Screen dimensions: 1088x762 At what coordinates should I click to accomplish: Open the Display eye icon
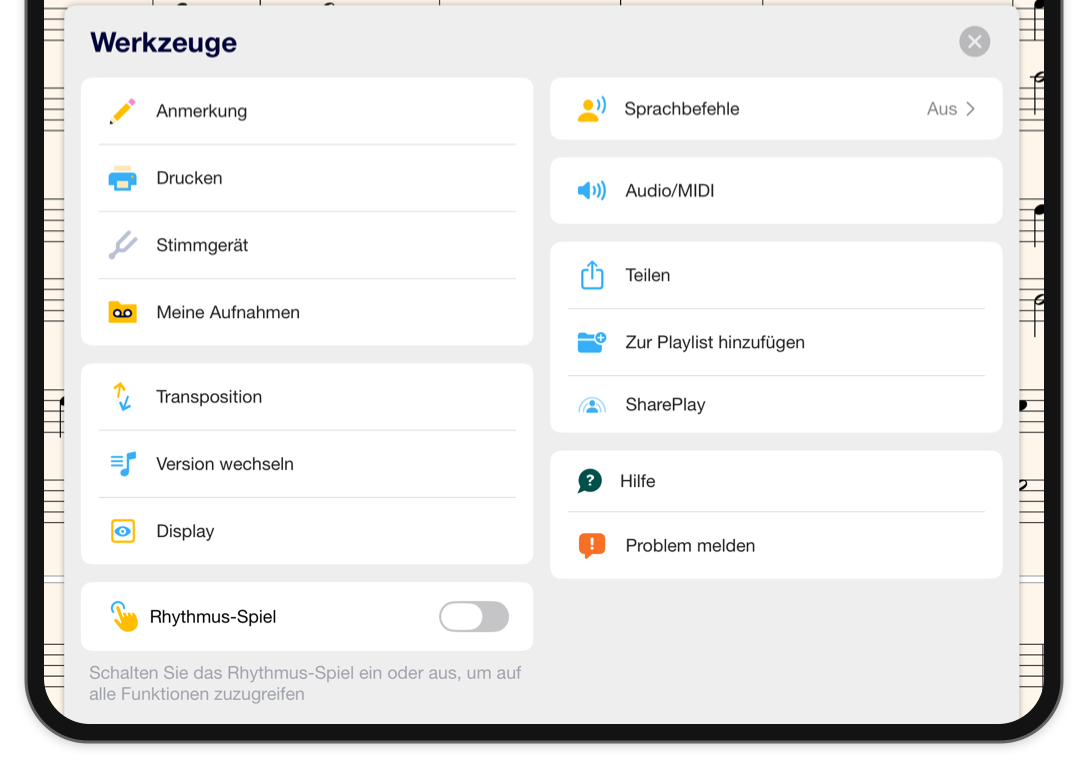(123, 531)
